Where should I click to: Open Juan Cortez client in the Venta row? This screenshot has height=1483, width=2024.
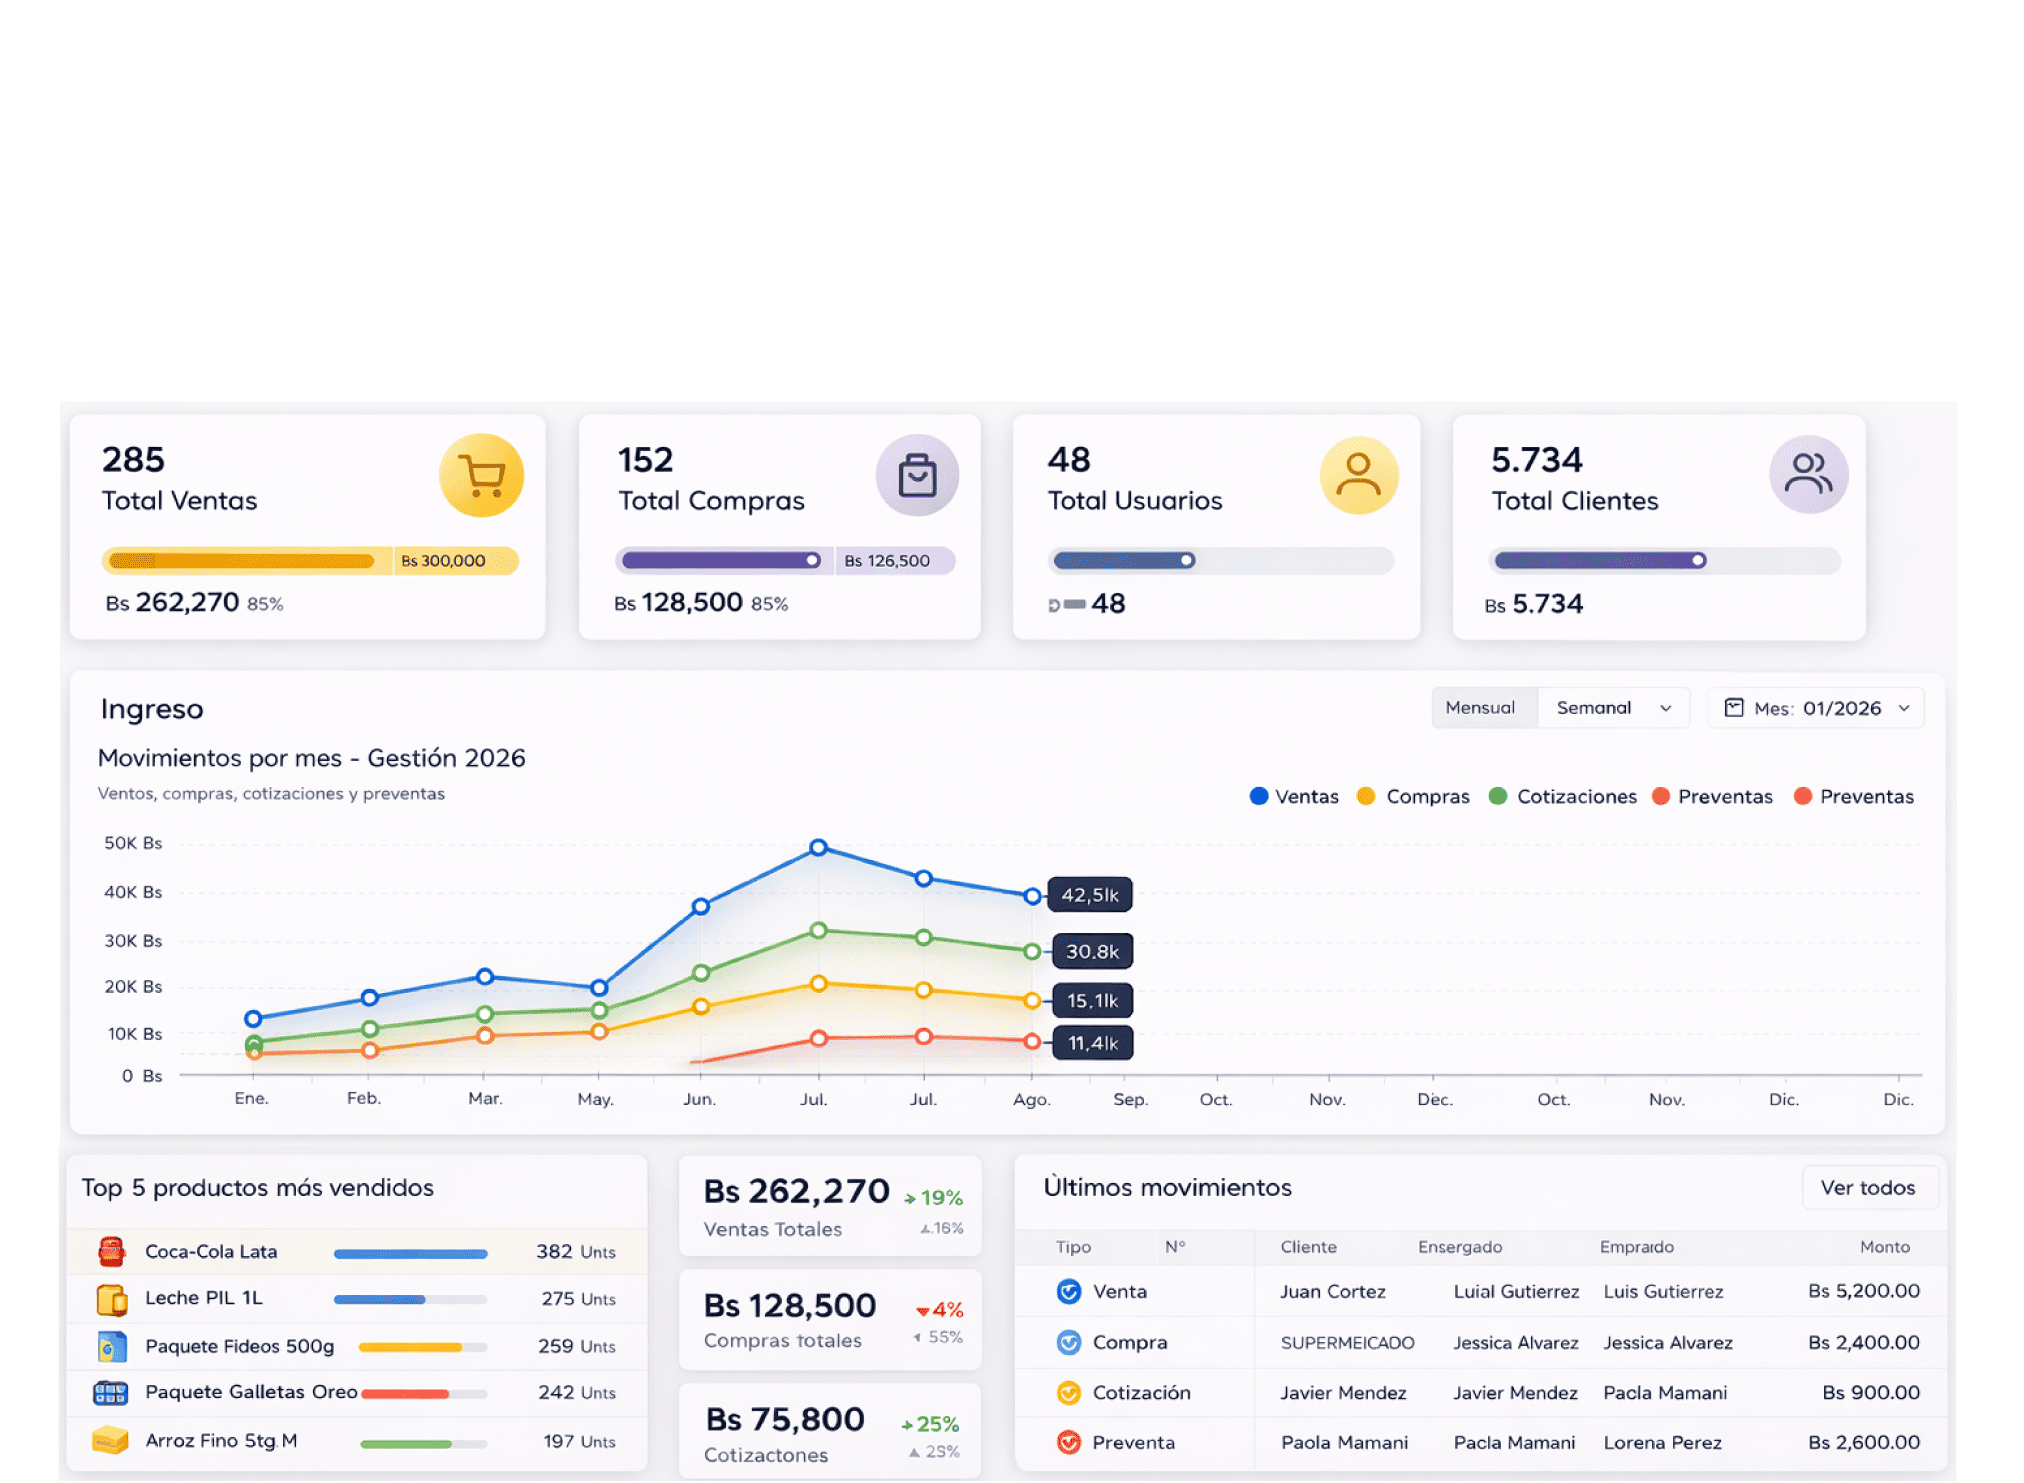[1332, 1292]
